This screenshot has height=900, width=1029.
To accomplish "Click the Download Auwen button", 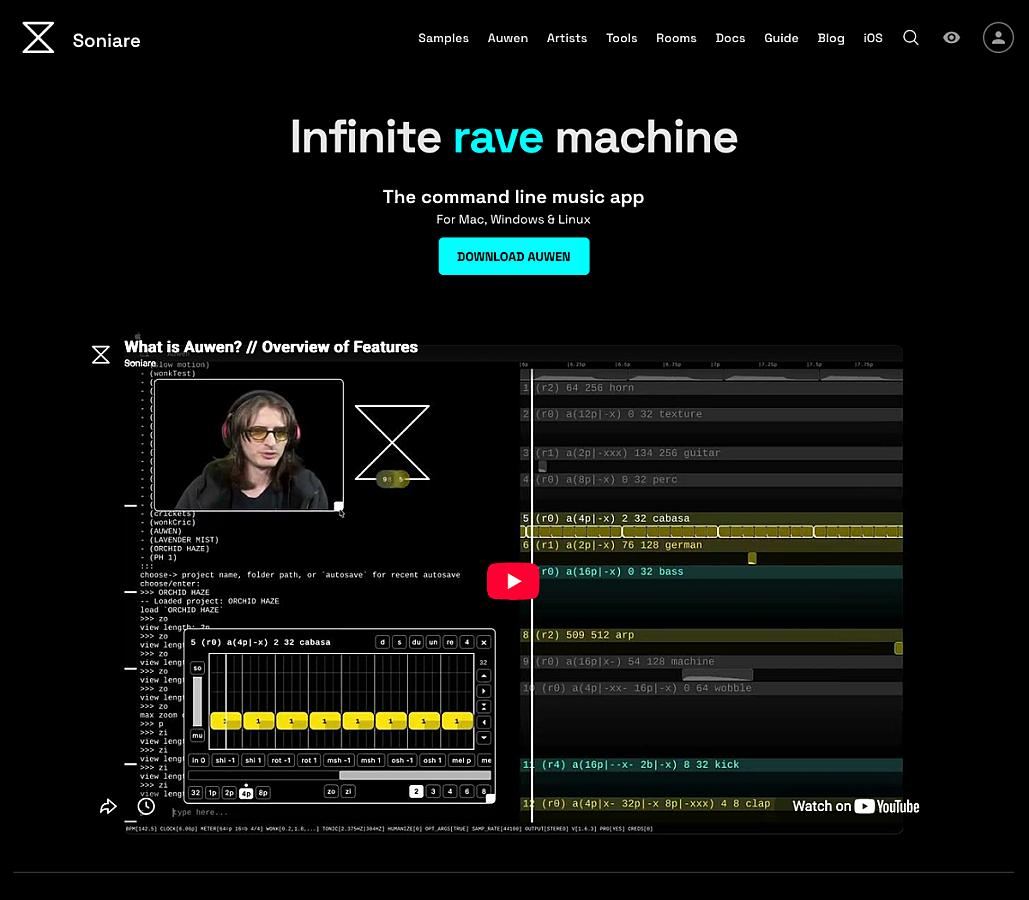I will (514, 256).
